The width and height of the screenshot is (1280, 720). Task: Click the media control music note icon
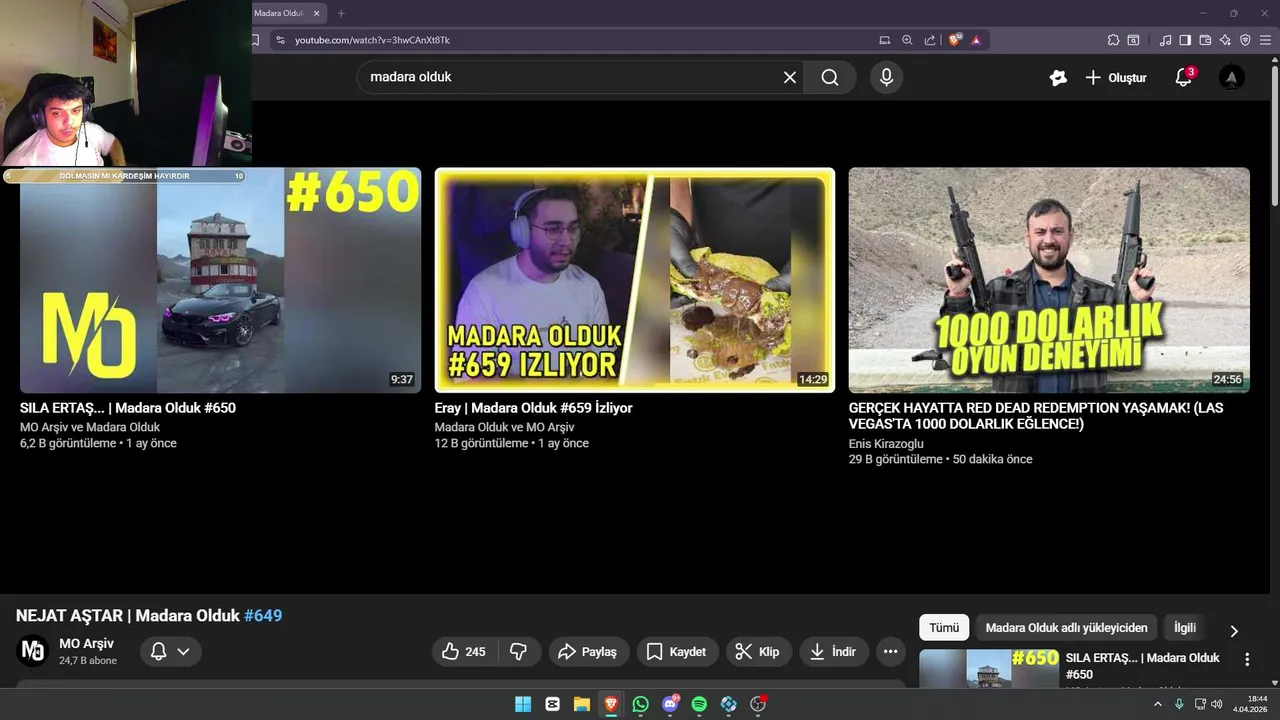(1165, 40)
